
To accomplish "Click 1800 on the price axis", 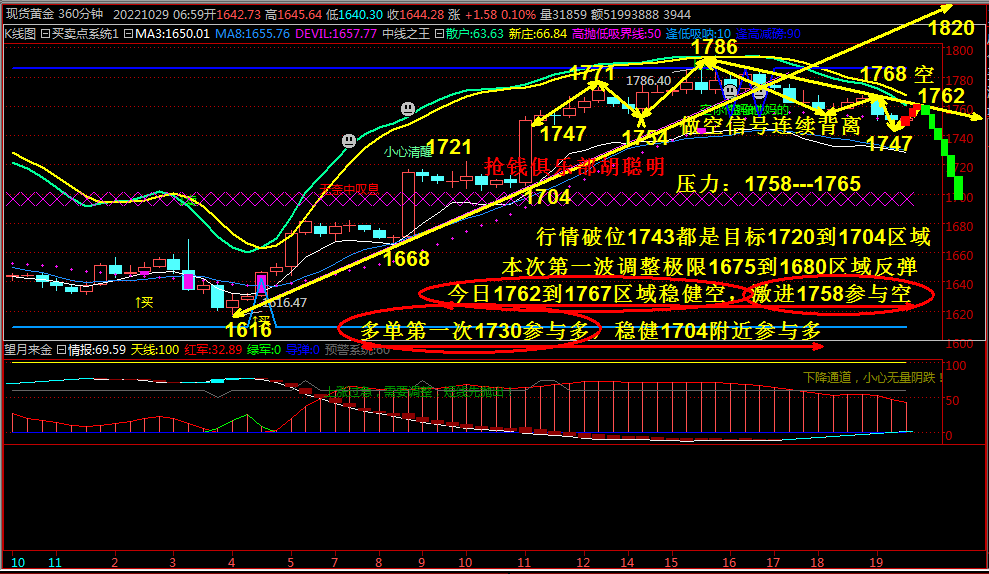I will [959, 51].
